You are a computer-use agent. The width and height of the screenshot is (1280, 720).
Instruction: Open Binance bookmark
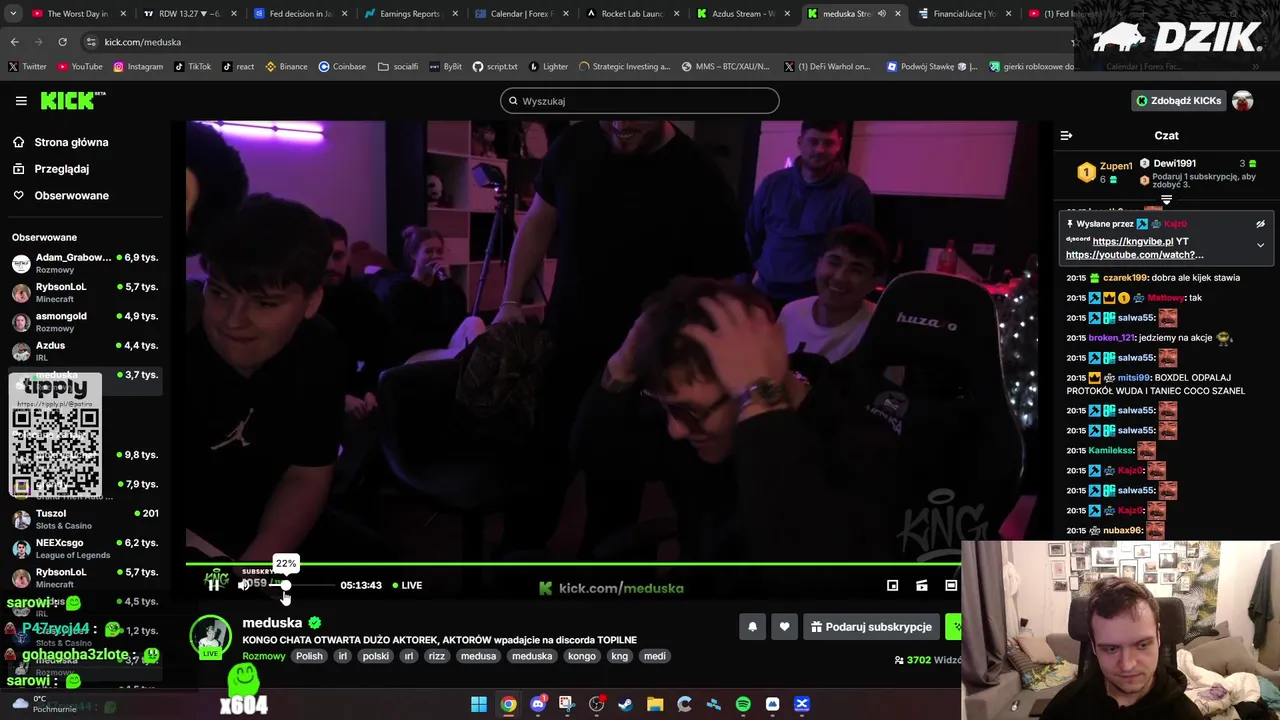[286, 67]
